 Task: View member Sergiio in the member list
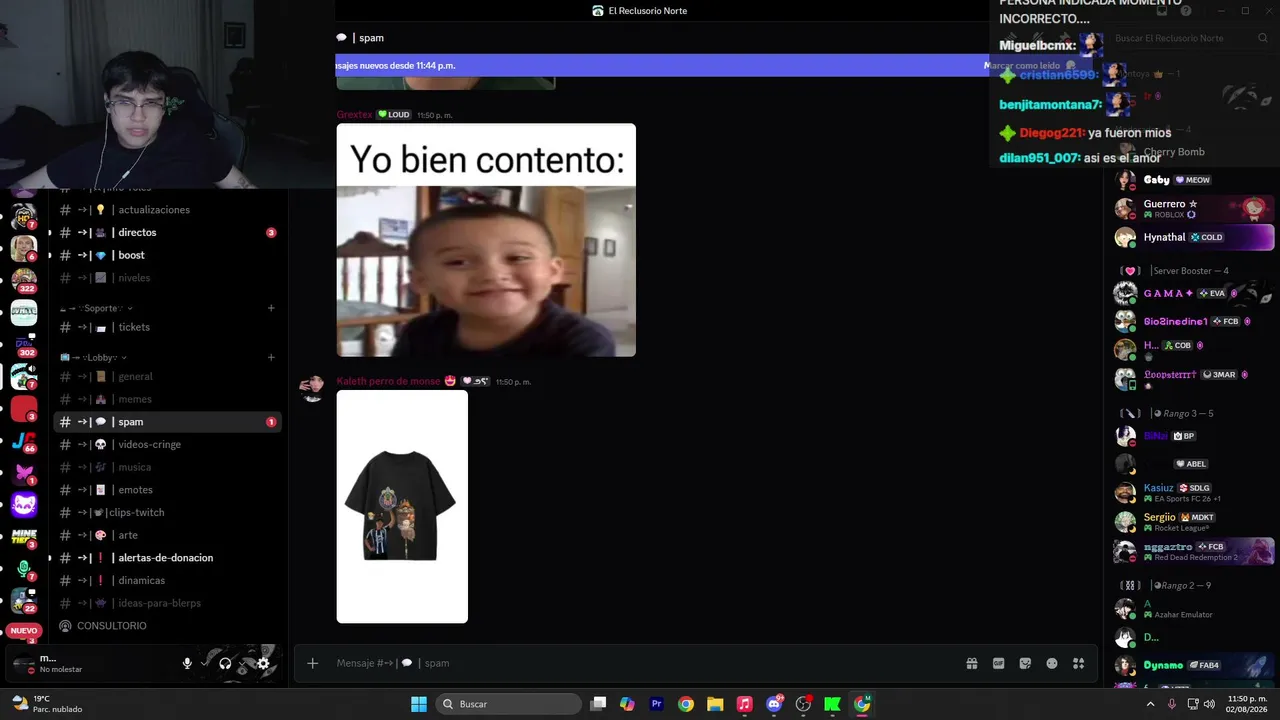tap(1193, 522)
